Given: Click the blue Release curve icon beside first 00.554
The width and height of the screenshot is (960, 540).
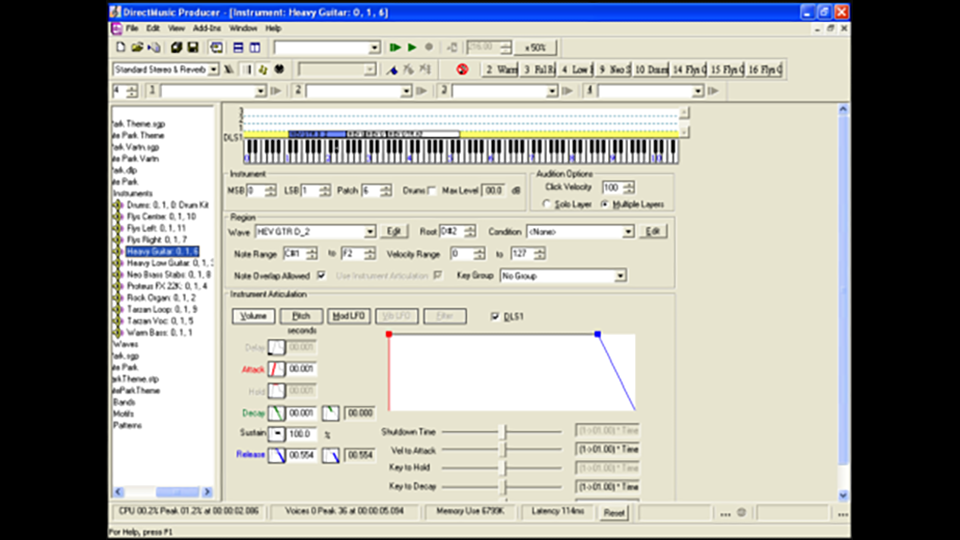Looking at the screenshot, I should 277,455.
